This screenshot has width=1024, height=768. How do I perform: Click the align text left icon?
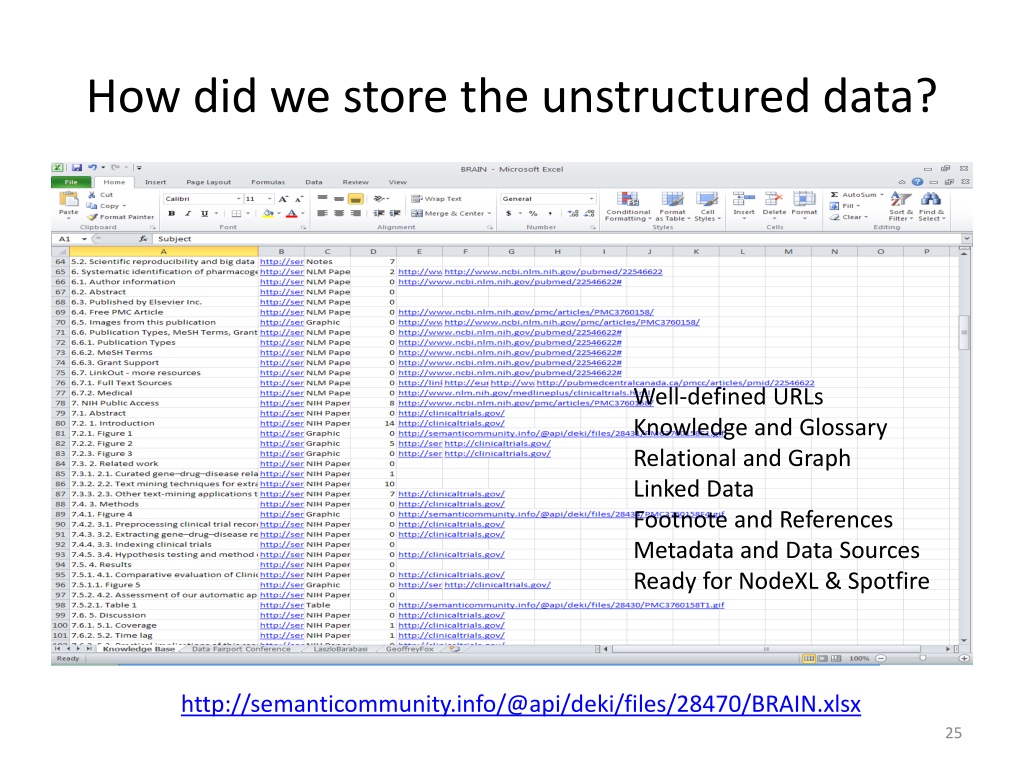(322, 213)
